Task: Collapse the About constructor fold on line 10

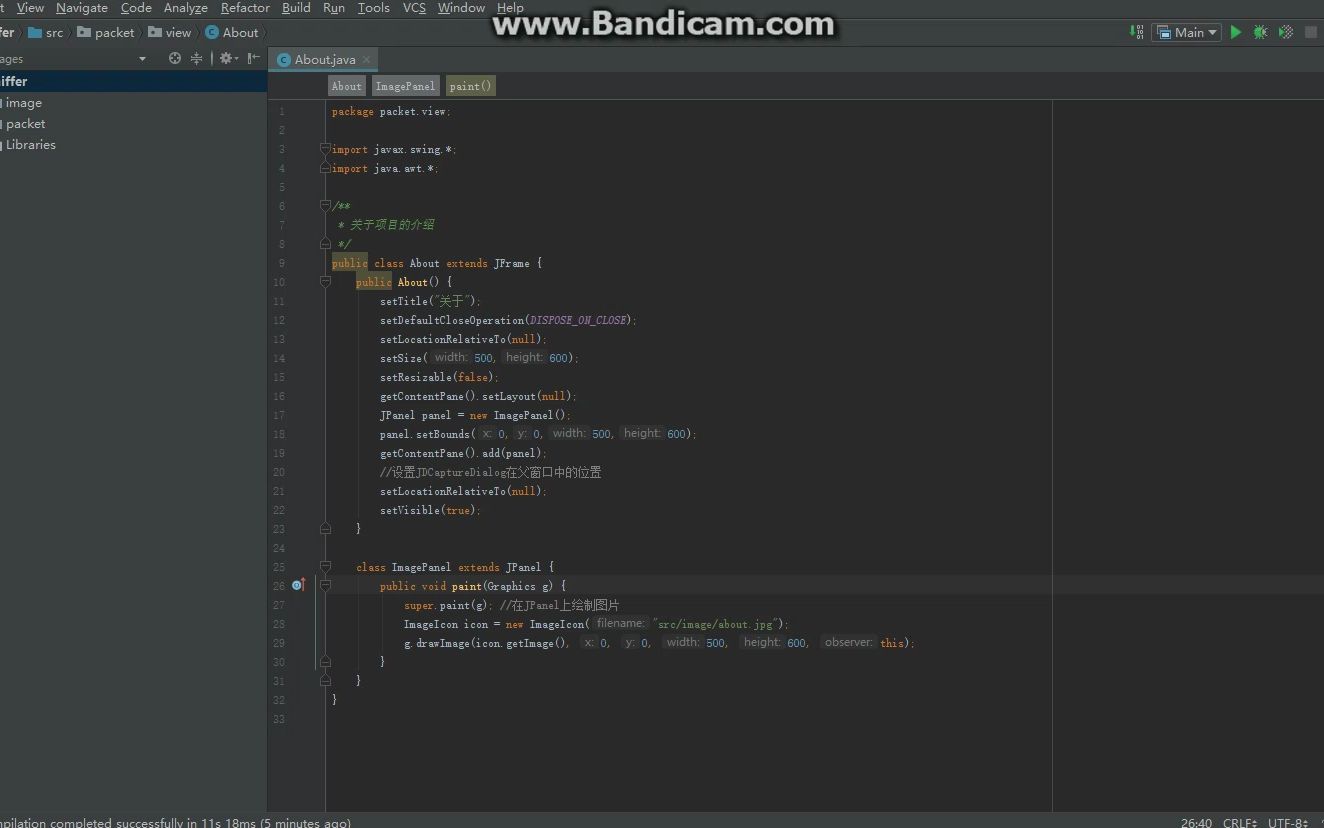Action: point(325,282)
